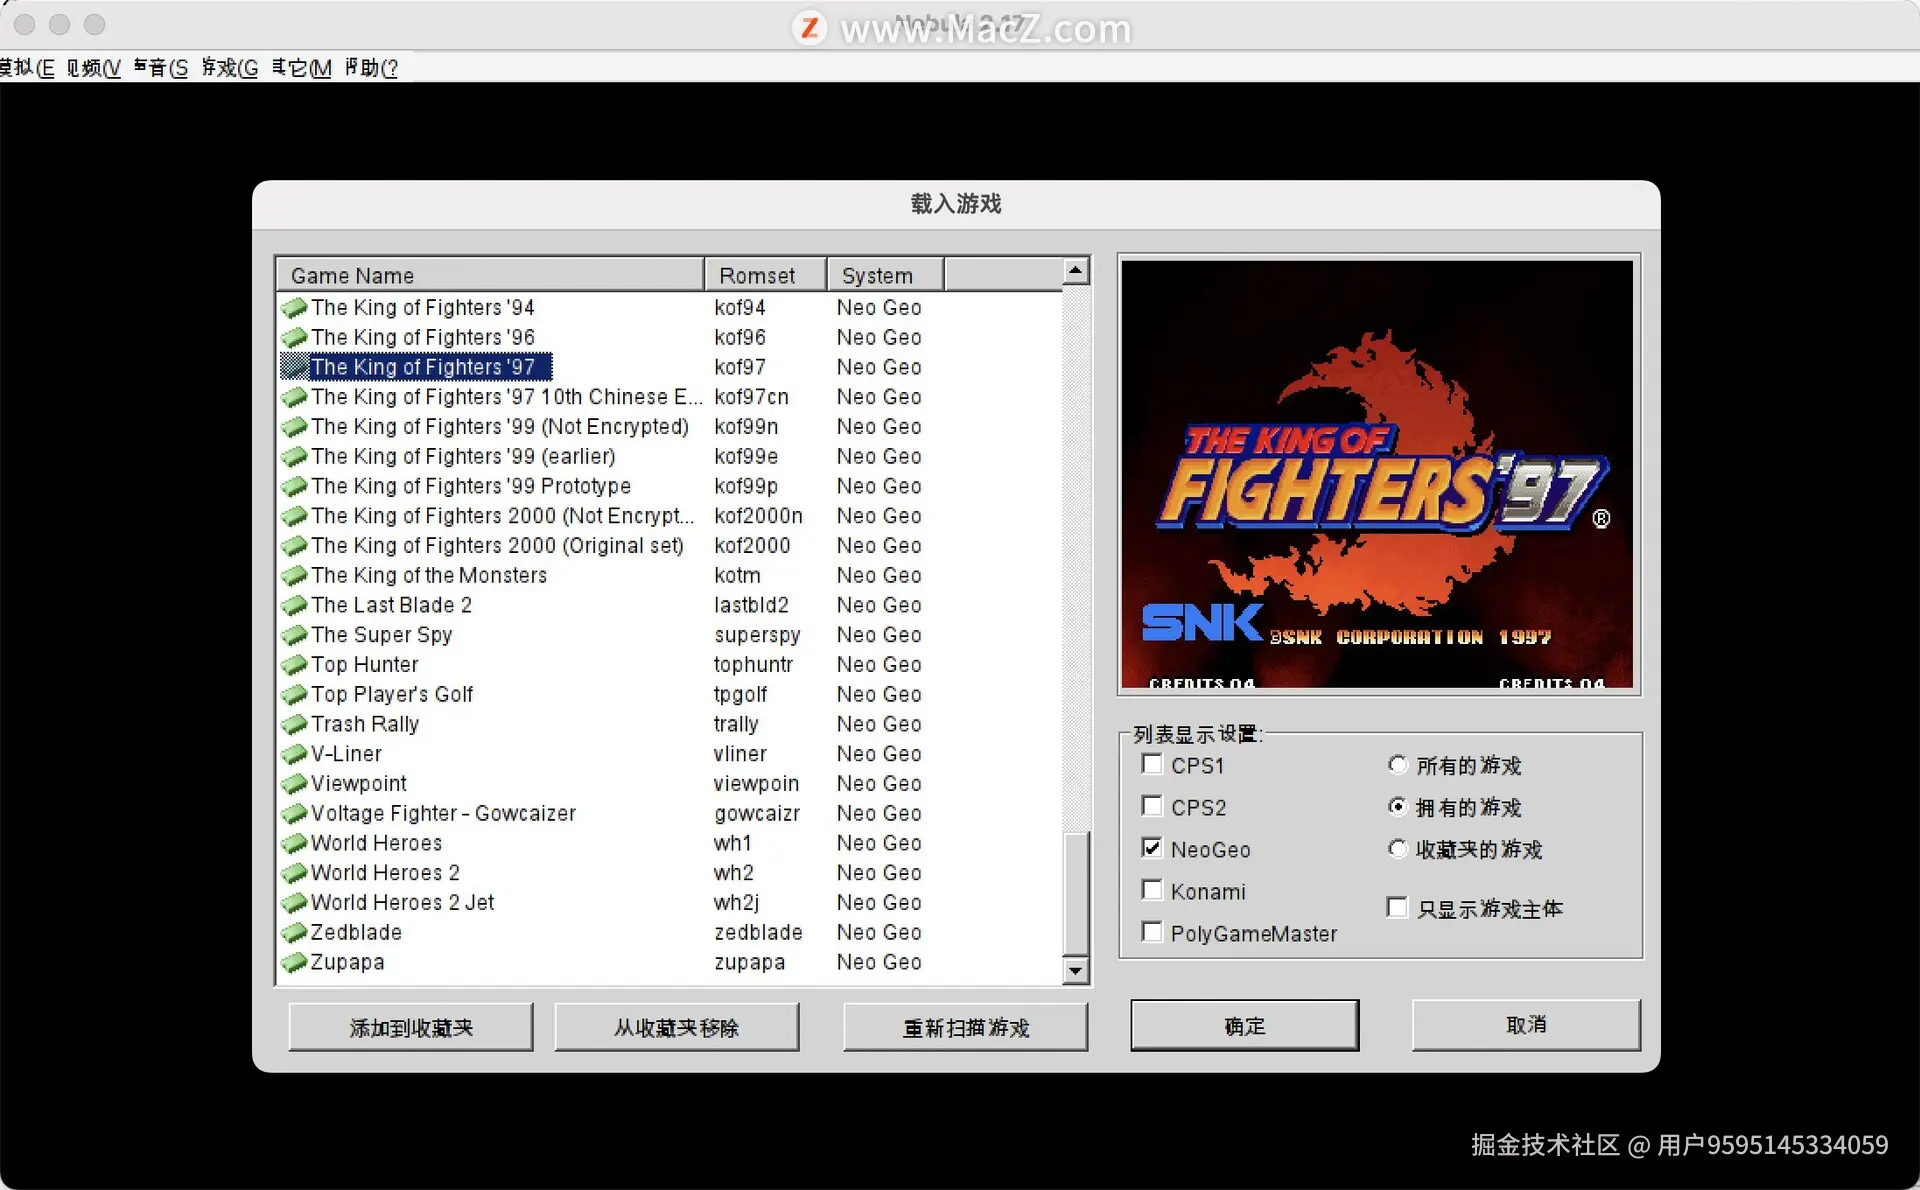1920x1190 pixels.
Task: Select the Zupapa game name
Action: coord(347,963)
